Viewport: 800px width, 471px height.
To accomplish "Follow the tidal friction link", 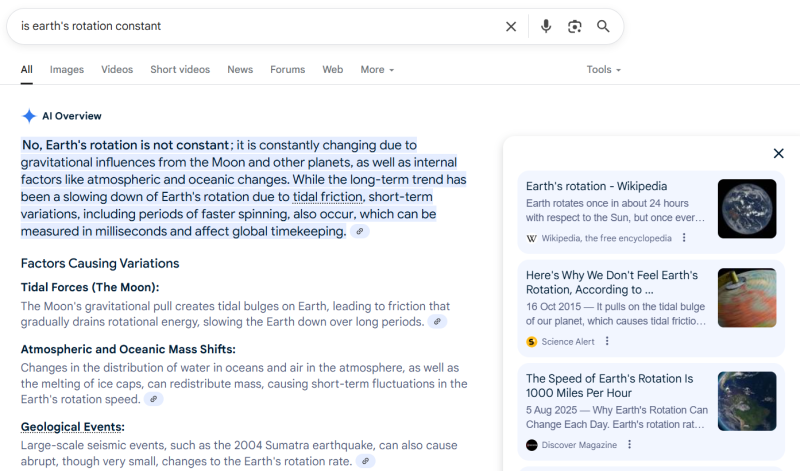I will click(x=327, y=197).
